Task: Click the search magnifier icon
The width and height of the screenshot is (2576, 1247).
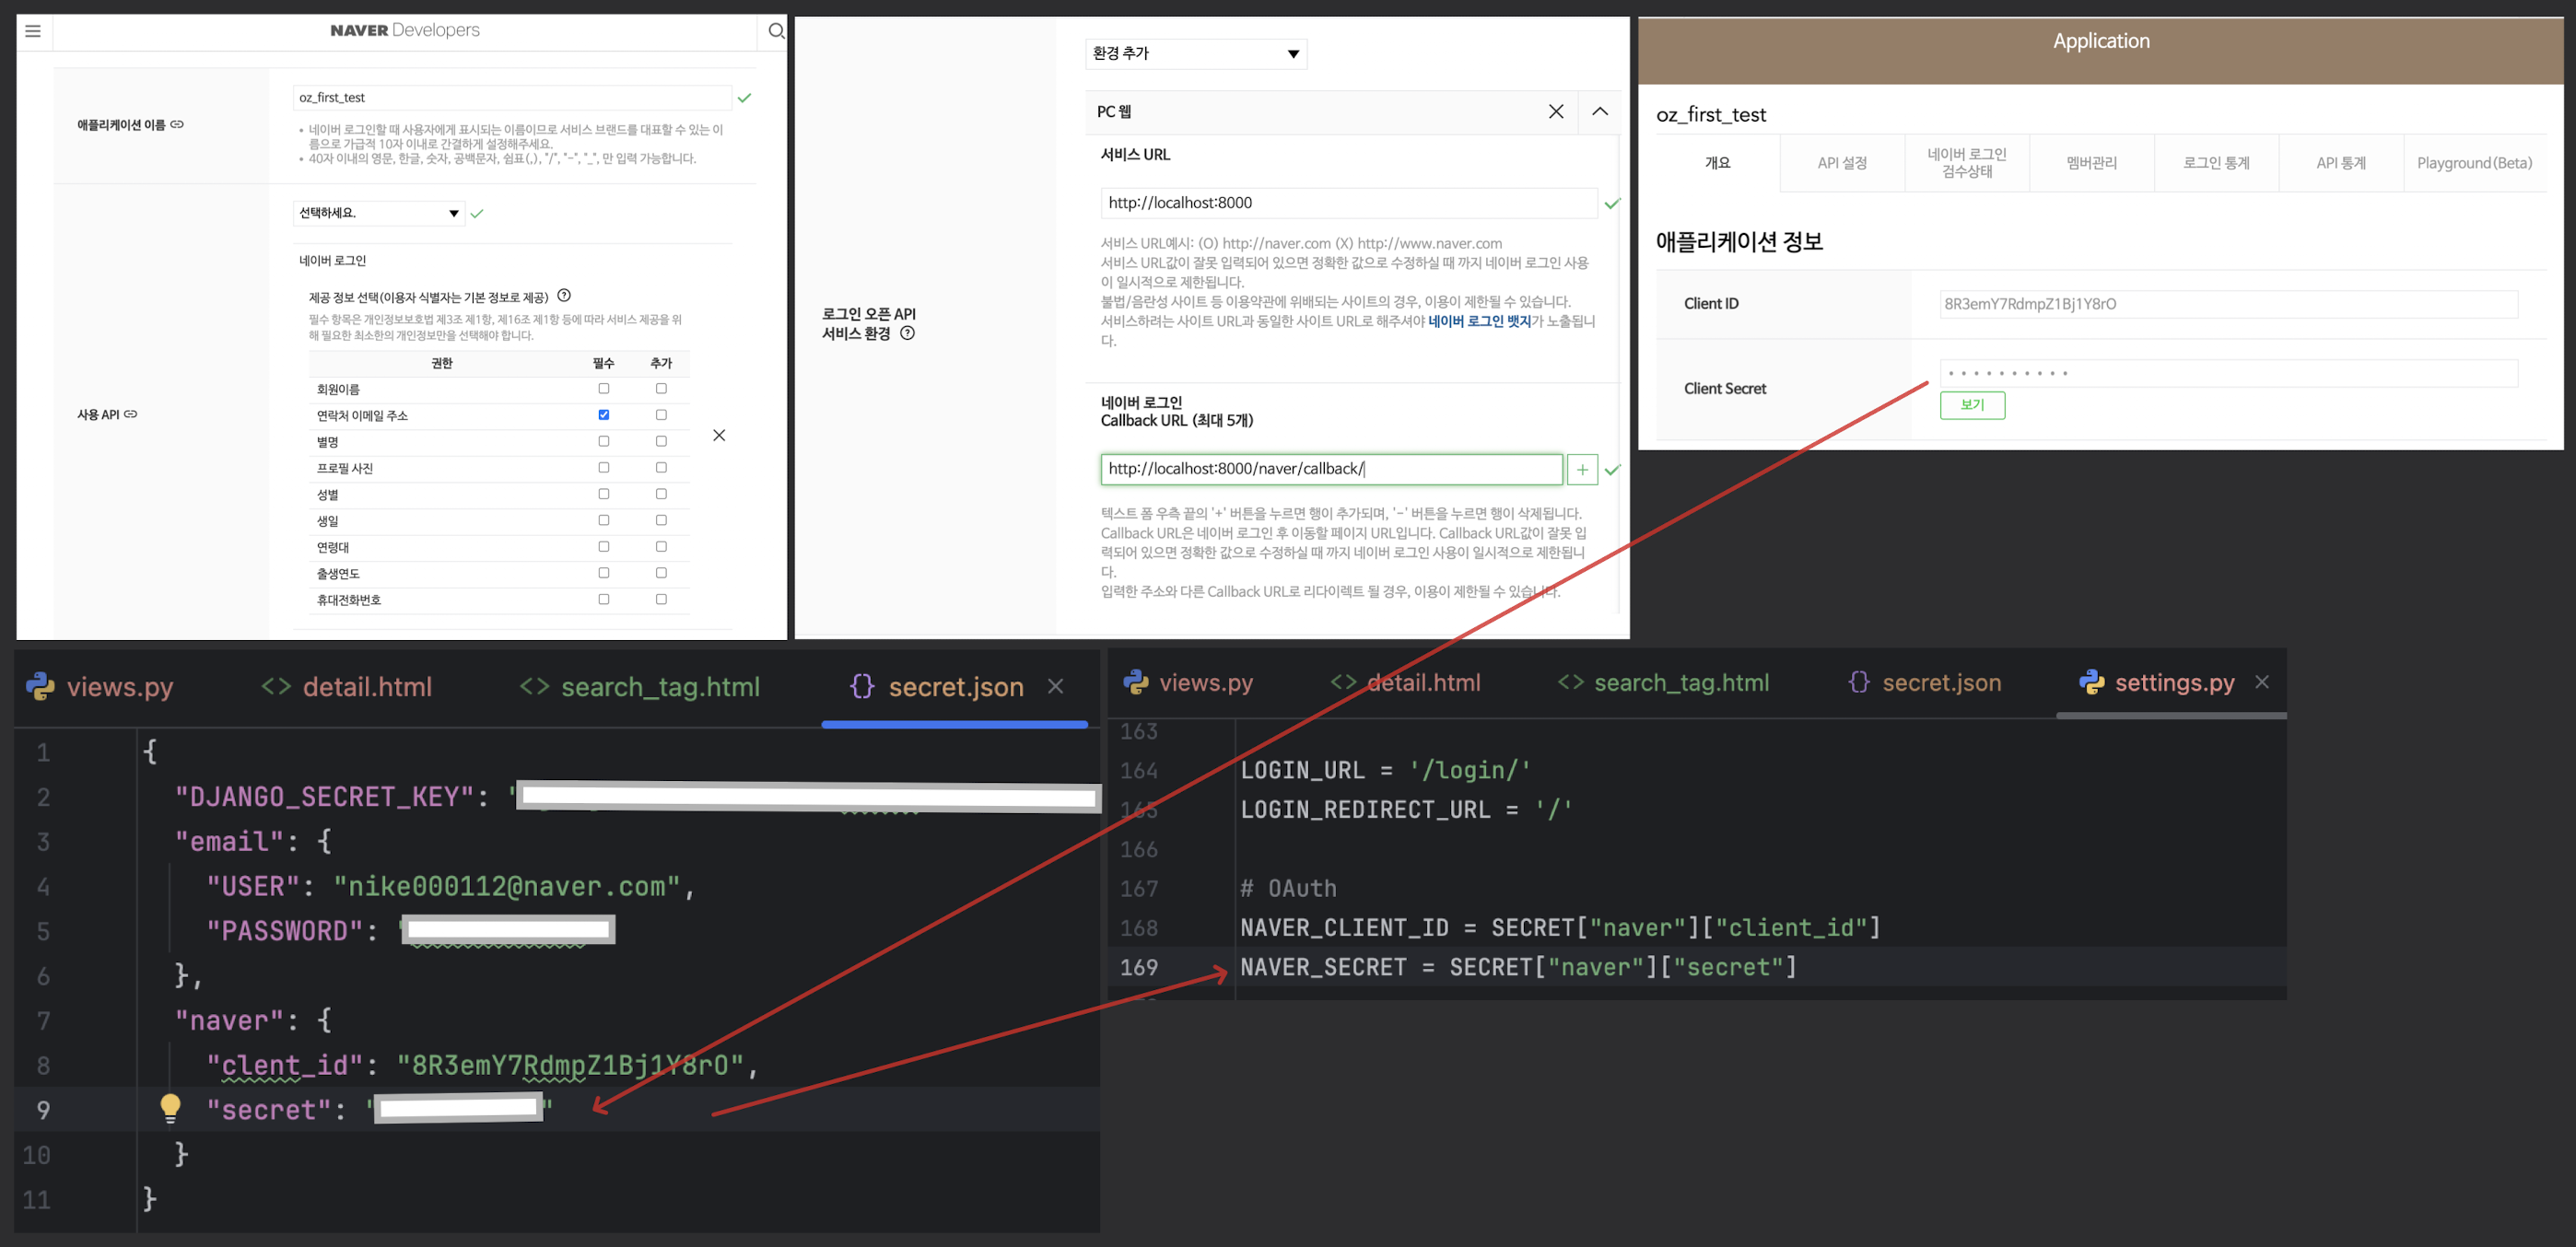Action: [776, 31]
